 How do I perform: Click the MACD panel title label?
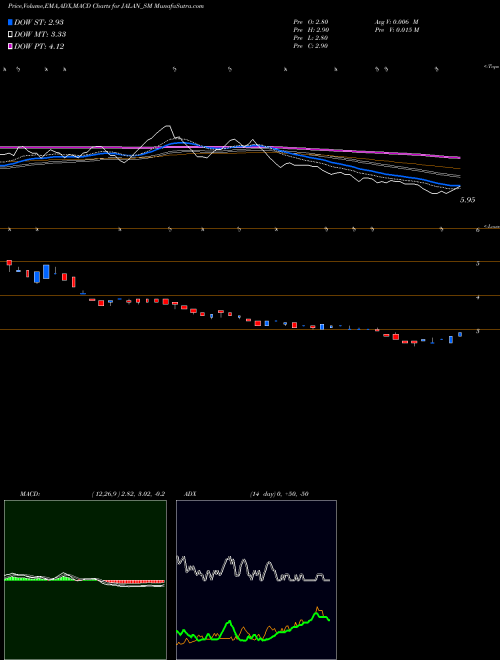coord(30,494)
